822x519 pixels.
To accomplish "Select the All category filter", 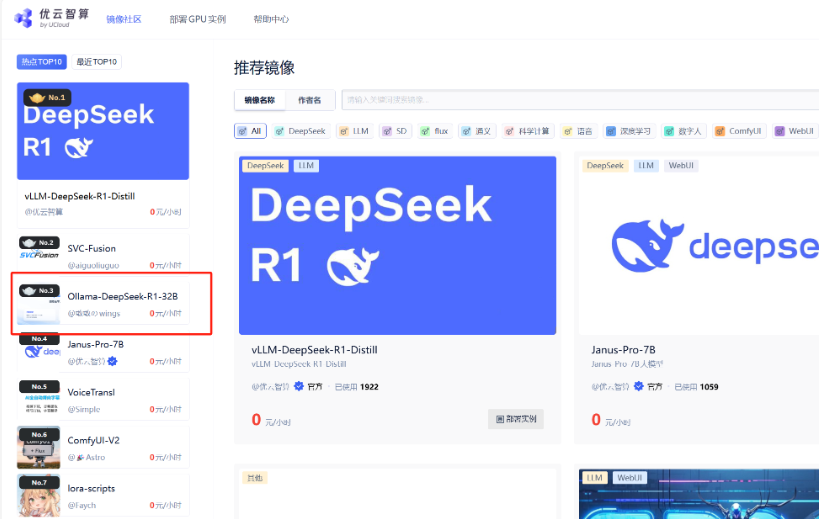I will click(250, 131).
